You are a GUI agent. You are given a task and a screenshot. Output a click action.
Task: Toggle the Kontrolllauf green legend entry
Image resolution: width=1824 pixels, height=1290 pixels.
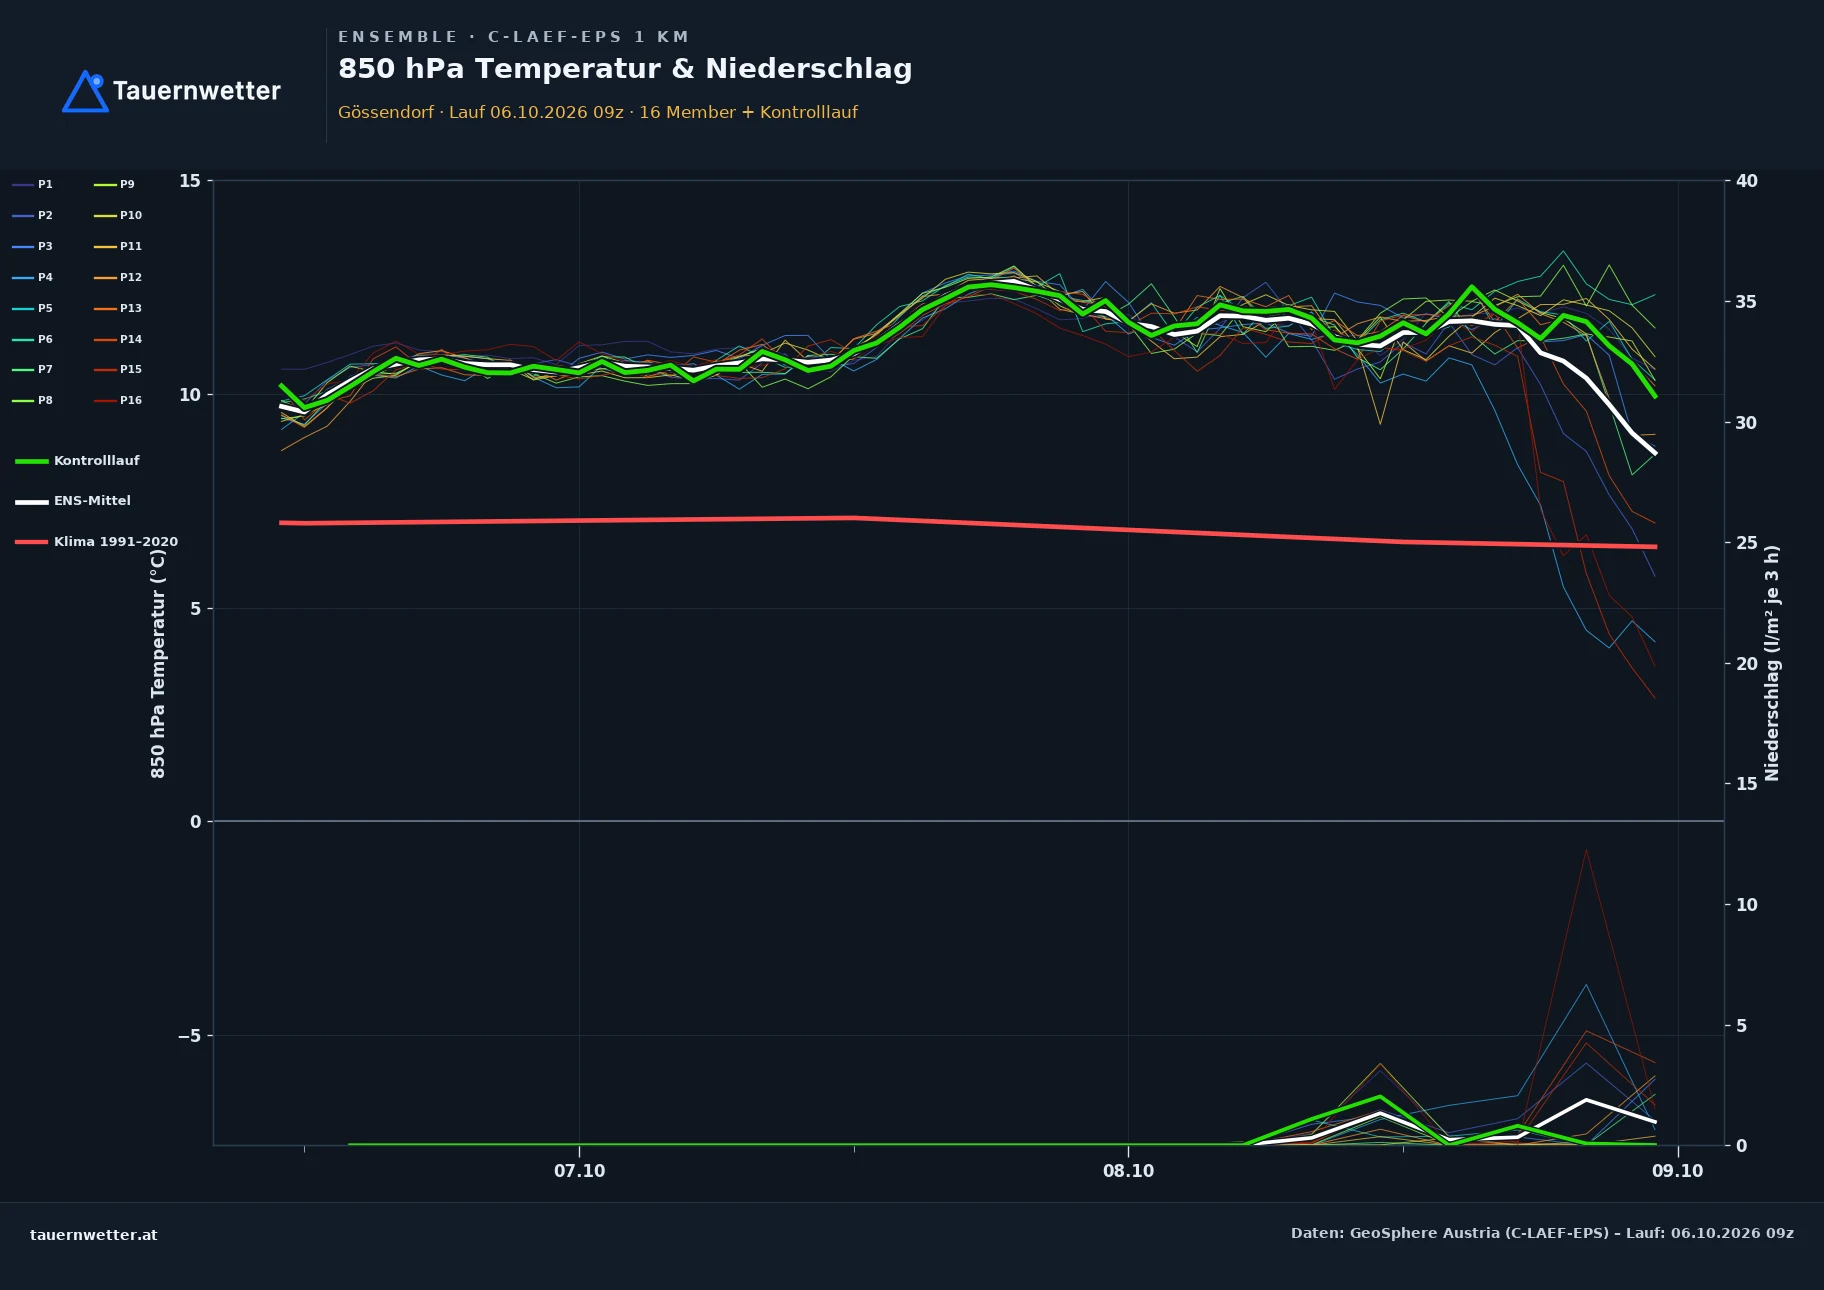click(77, 461)
